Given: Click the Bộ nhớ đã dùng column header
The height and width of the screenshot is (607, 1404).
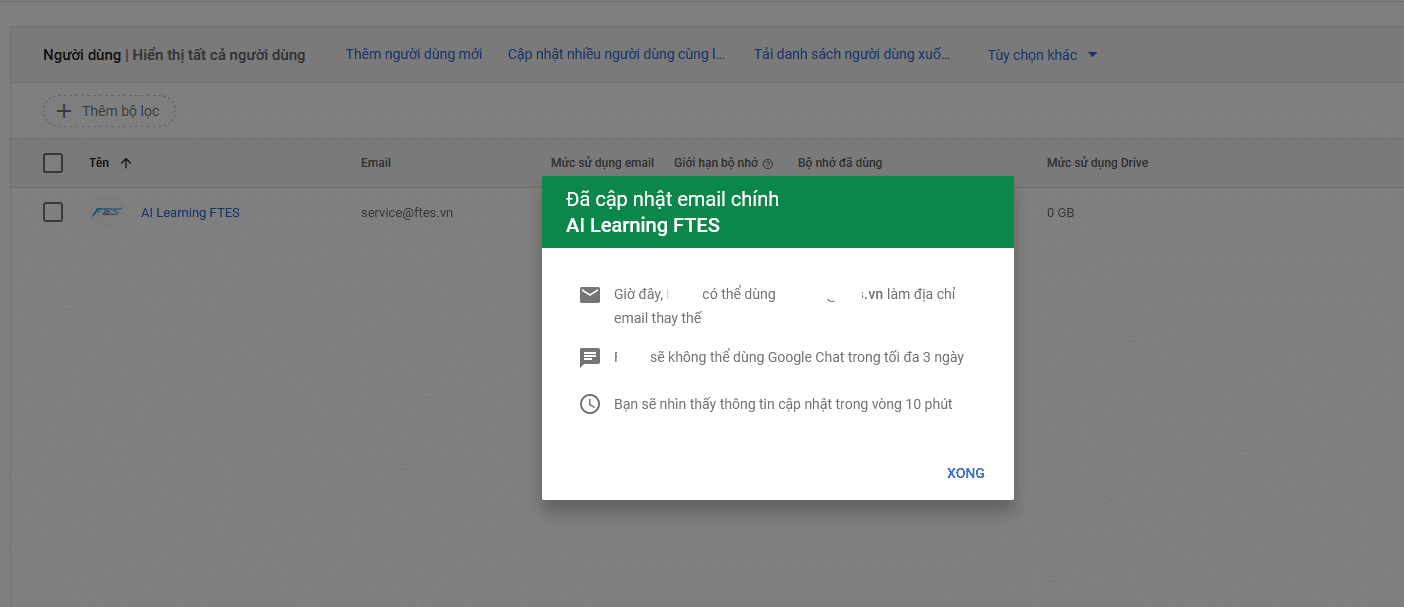Looking at the screenshot, I should 840,163.
